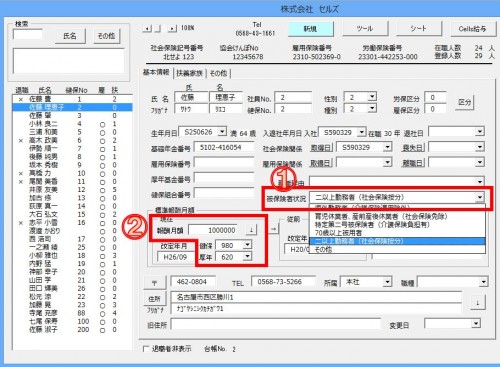Screen dimensions: 500x367
Task: Click the 区分 button
Action: tap(464, 103)
